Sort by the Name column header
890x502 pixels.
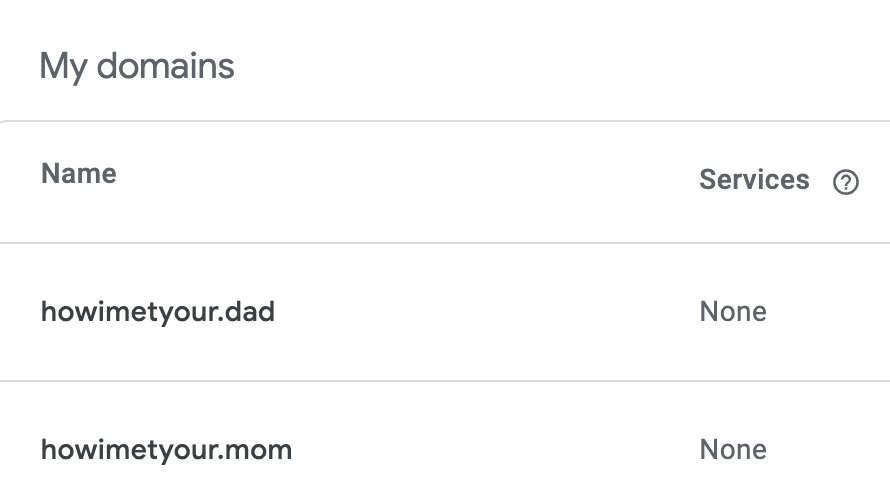pyautogui.click(x=79, y=174)
